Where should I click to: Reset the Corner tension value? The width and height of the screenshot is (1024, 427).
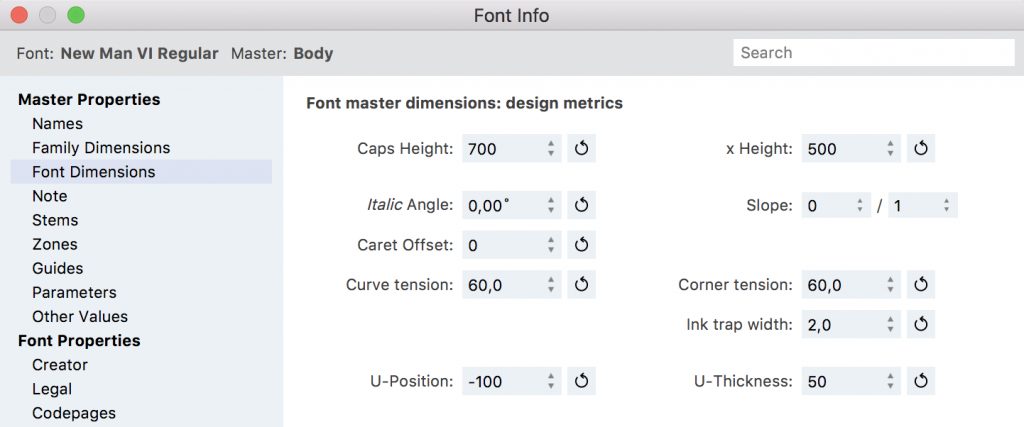click(x=921, y=285)
